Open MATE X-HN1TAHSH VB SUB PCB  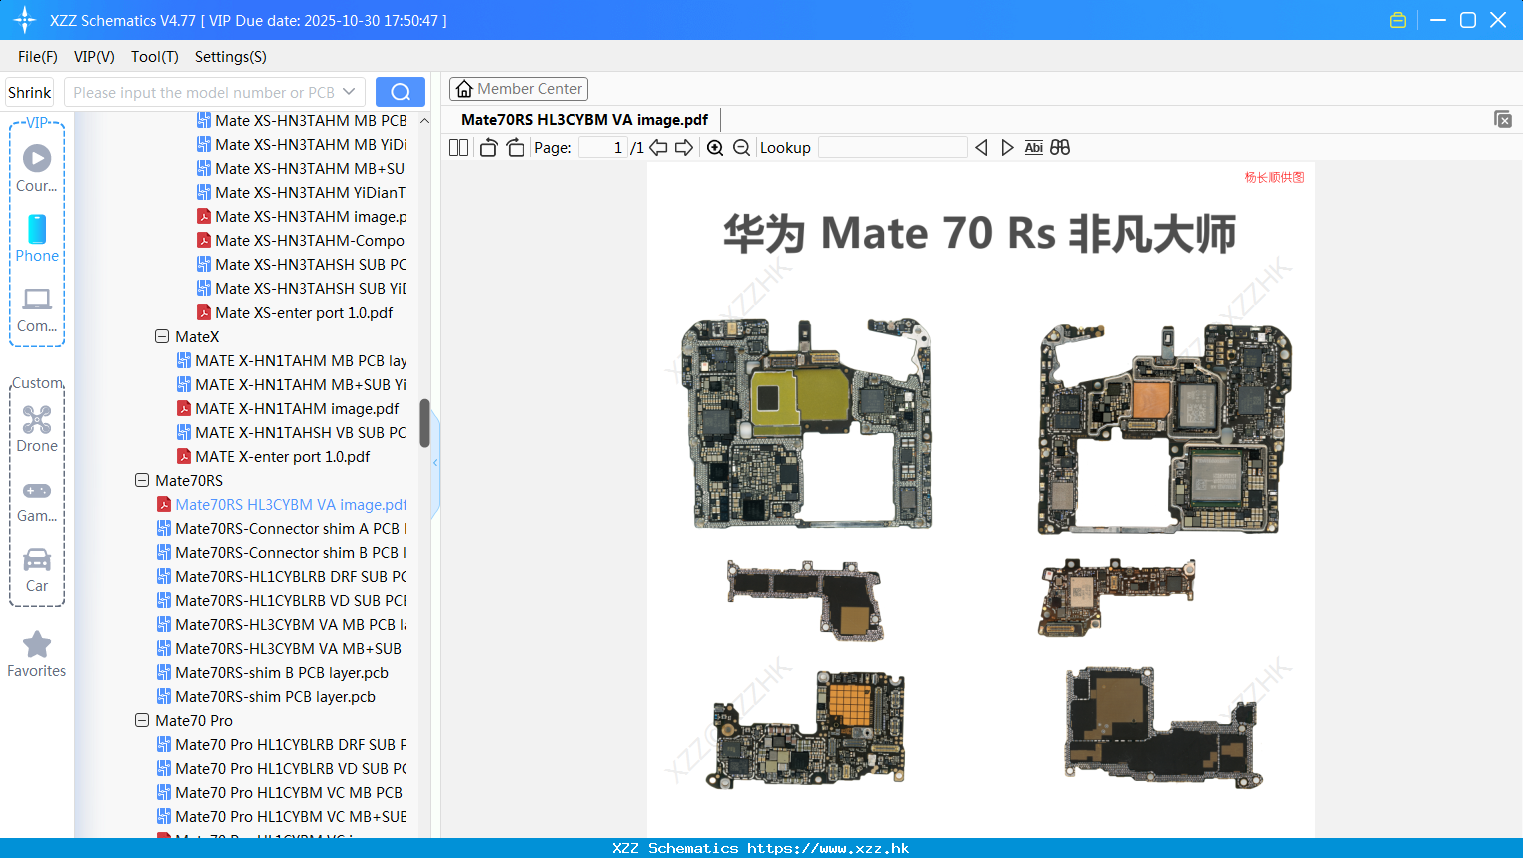[x=291, y=433]
